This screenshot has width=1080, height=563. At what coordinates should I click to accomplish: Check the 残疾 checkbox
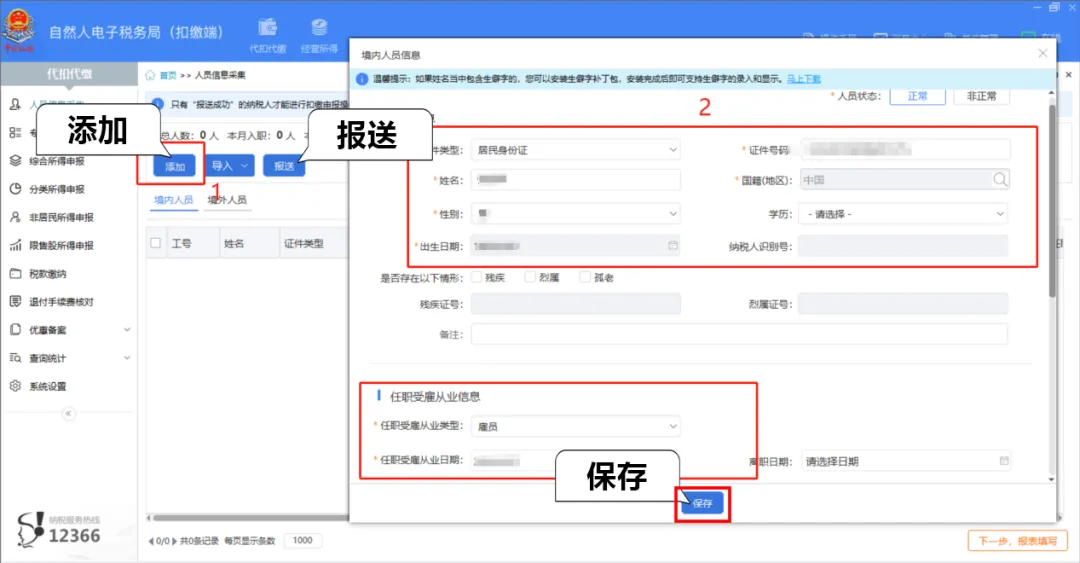477,277
